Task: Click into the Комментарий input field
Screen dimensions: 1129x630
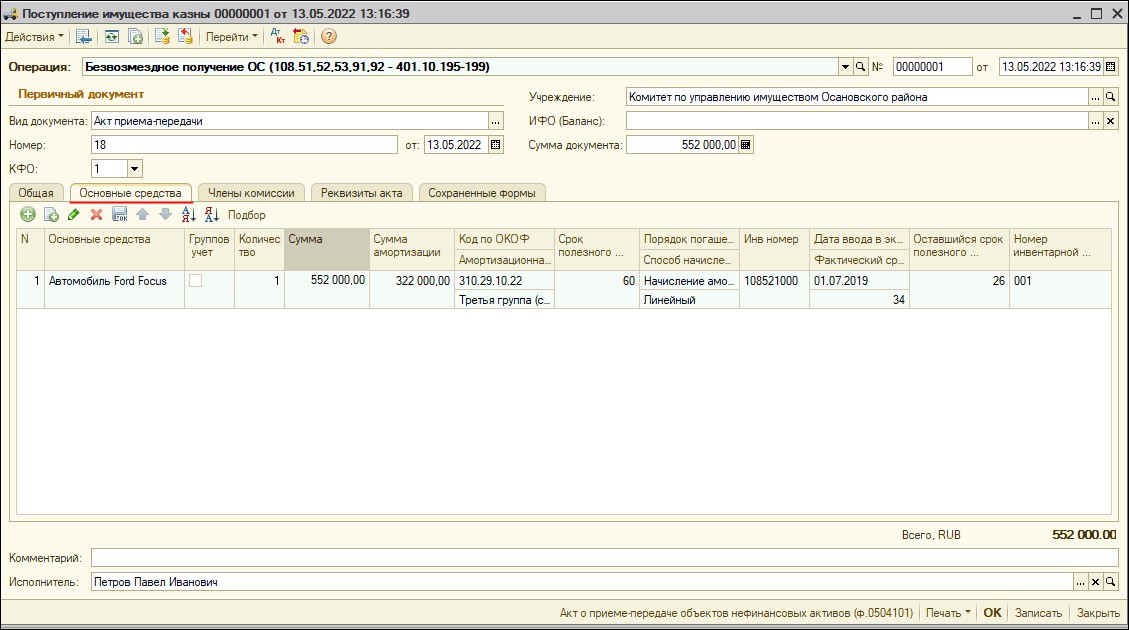Action: pos(605,558)
